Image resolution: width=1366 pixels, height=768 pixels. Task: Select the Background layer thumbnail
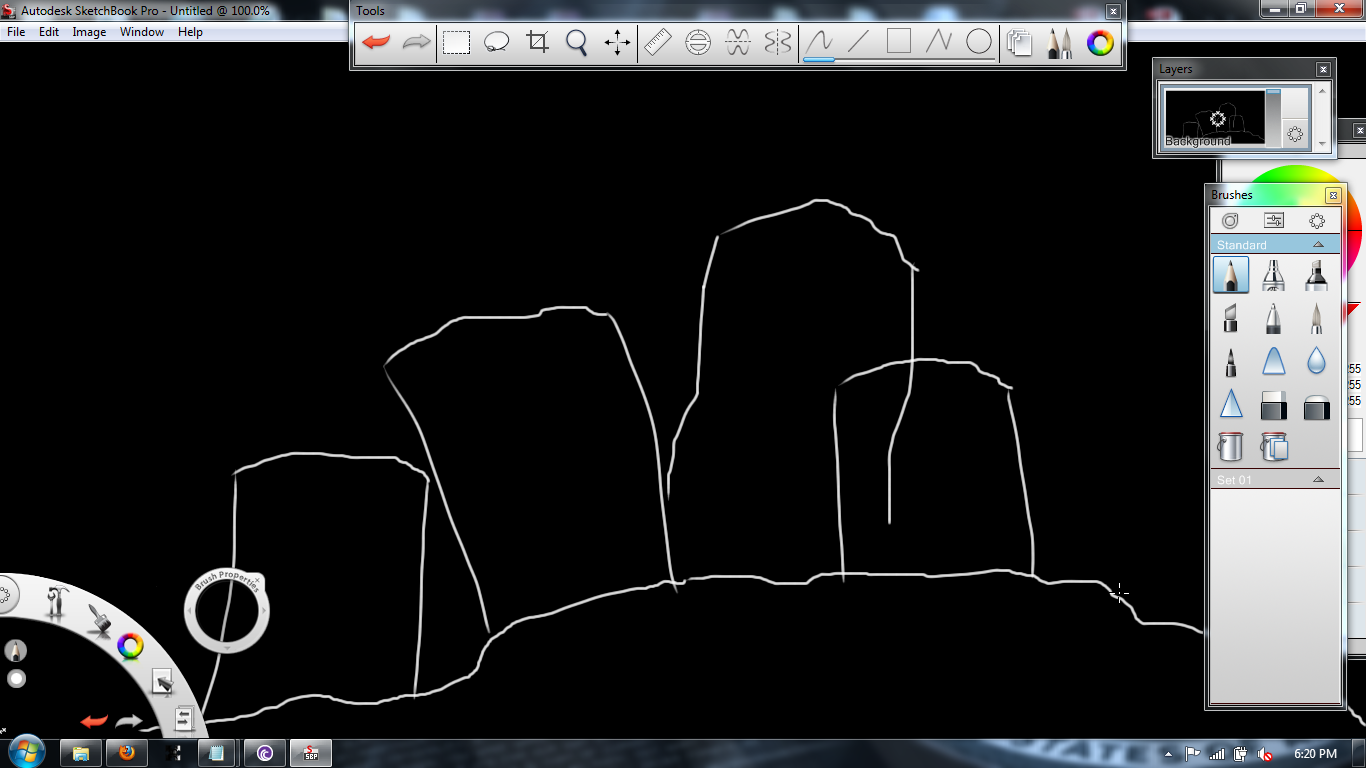(x=1215, y=119)
